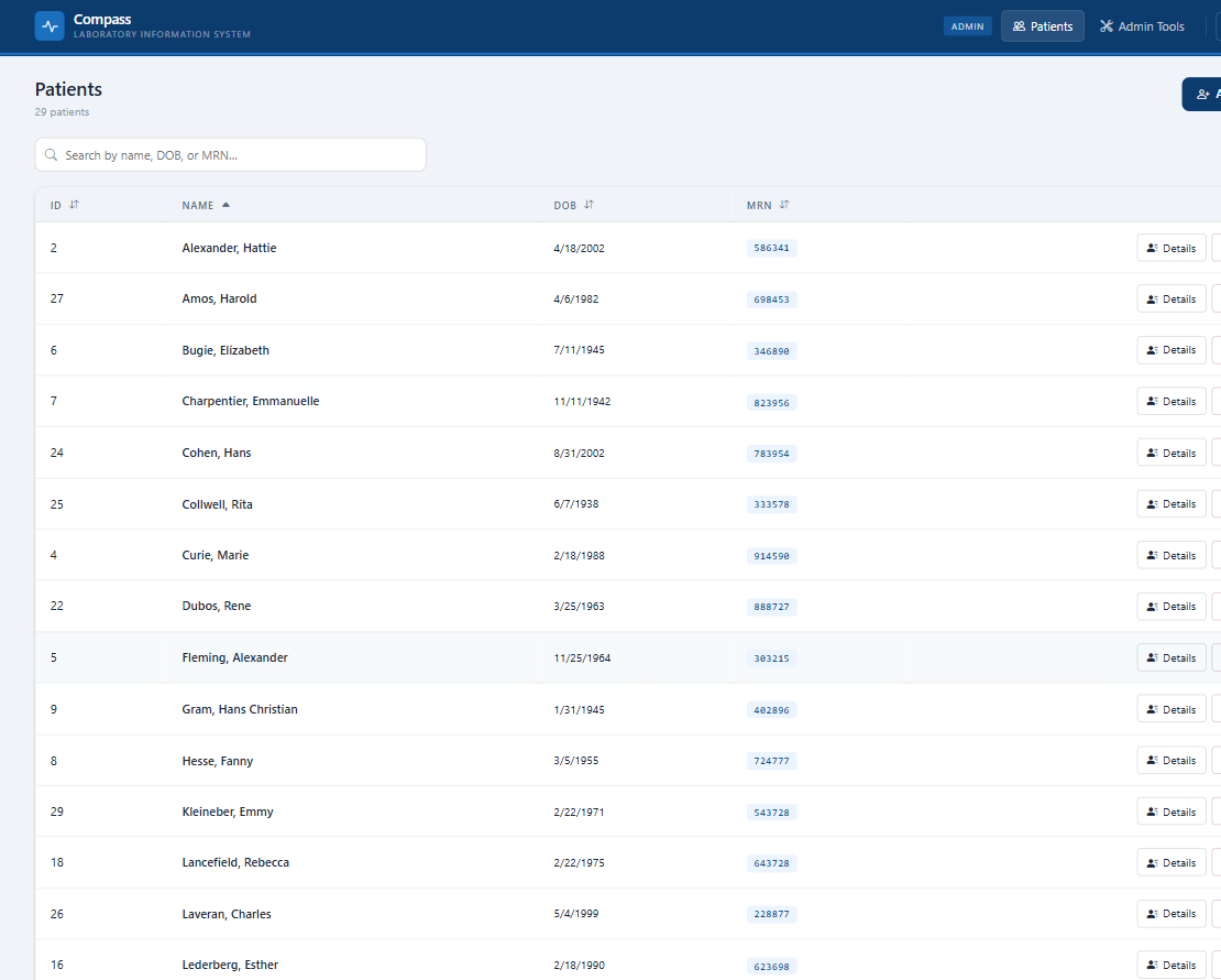This screenshot has height=980, width=1221.
Task: Open Details for Kleineber, Emmy
Action: tap(1171, 812)
